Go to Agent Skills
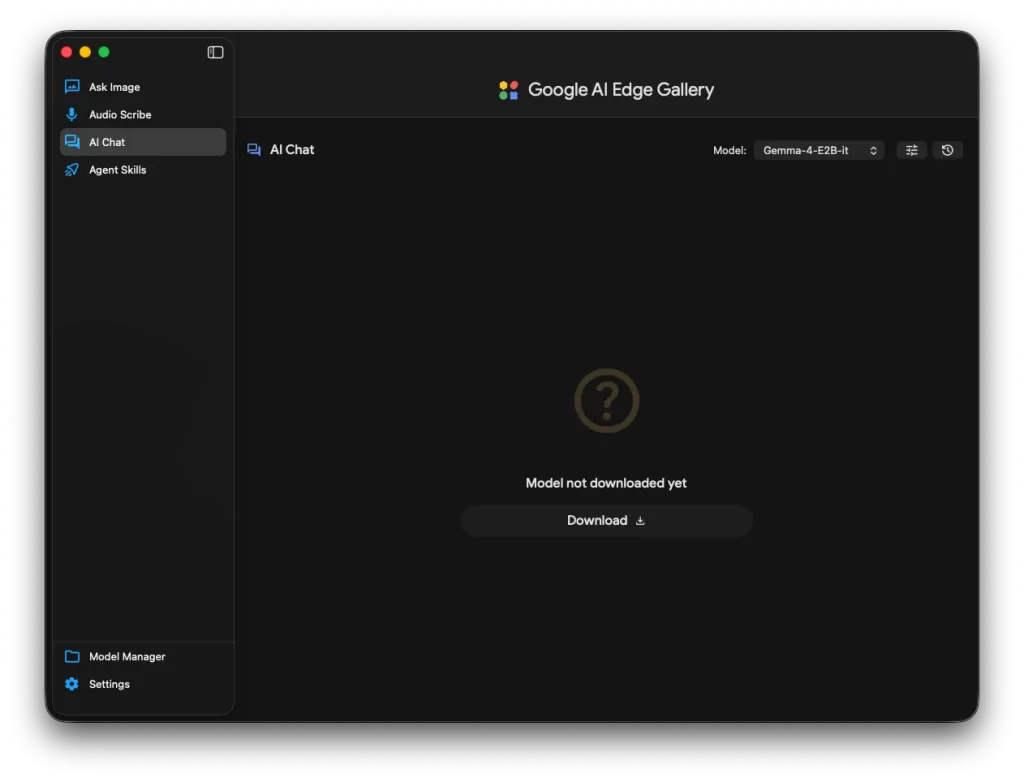 143,170
